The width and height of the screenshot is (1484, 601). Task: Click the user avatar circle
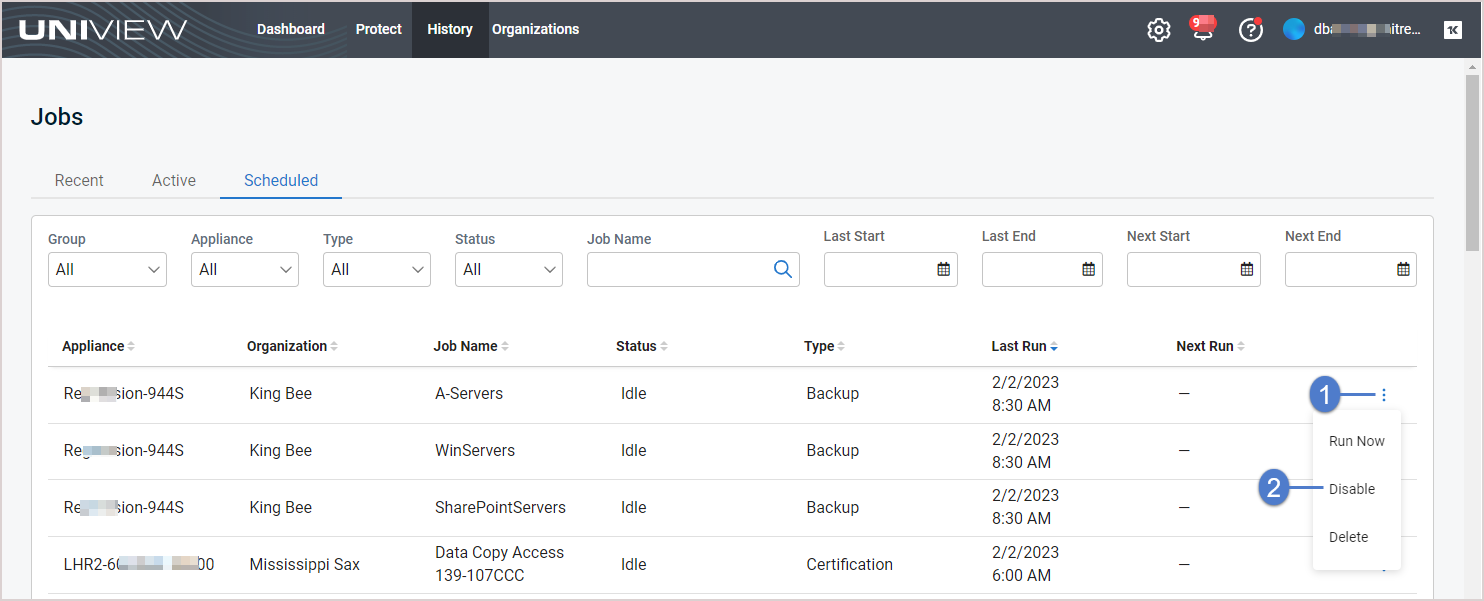pyautogui.click(x=1294, y=30)
